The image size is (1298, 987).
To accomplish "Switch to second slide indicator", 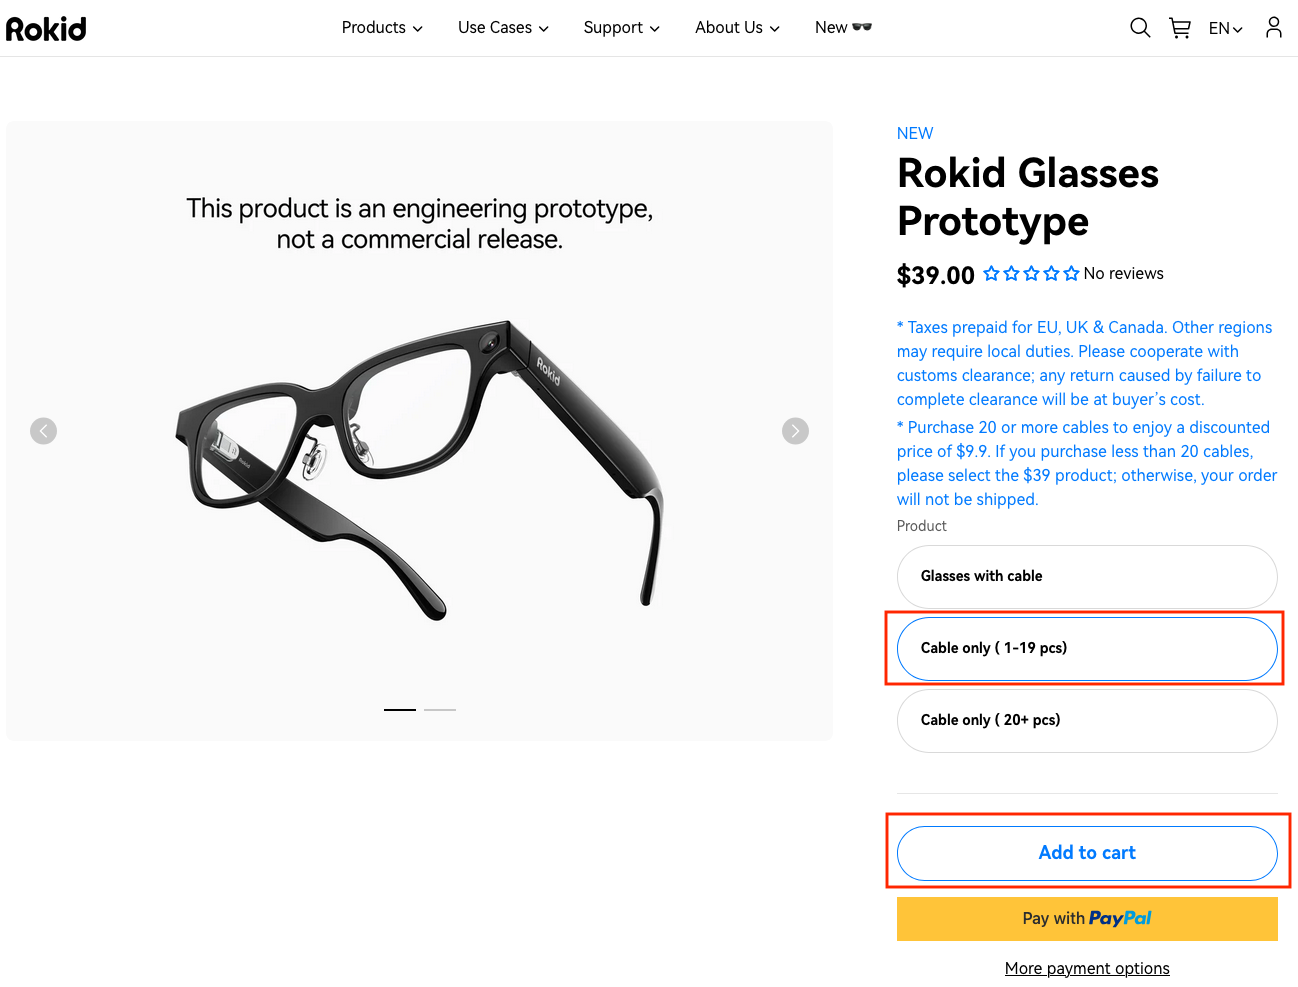I will coord(440,709).
